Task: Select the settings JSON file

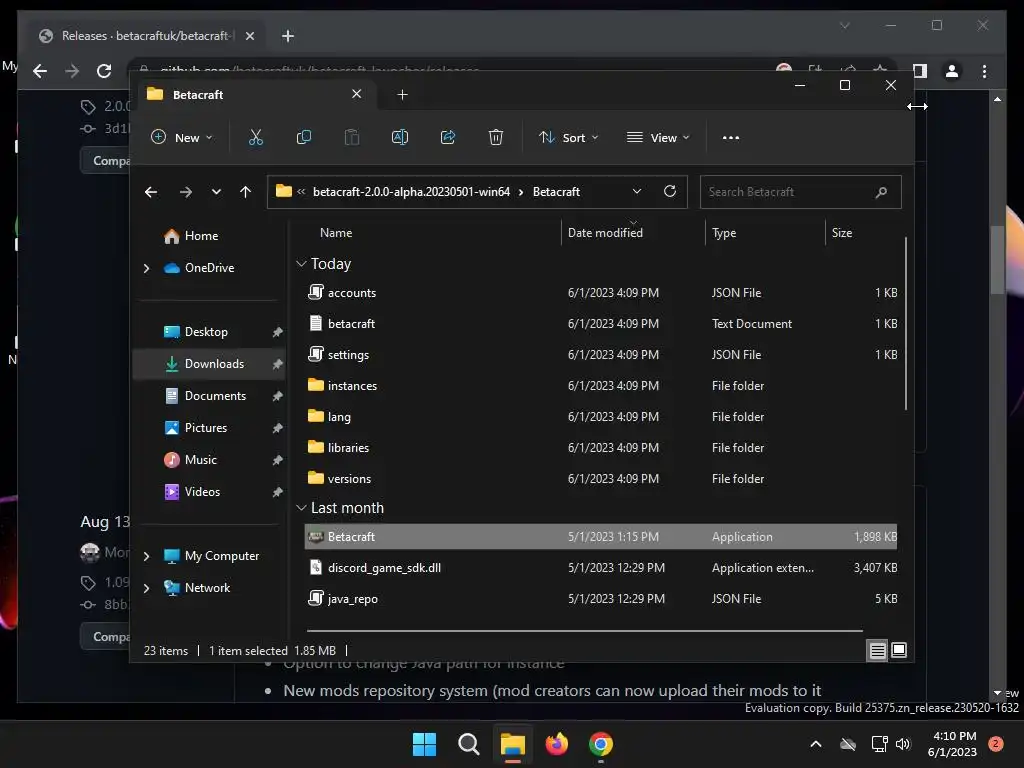Action: pos(601,355)
